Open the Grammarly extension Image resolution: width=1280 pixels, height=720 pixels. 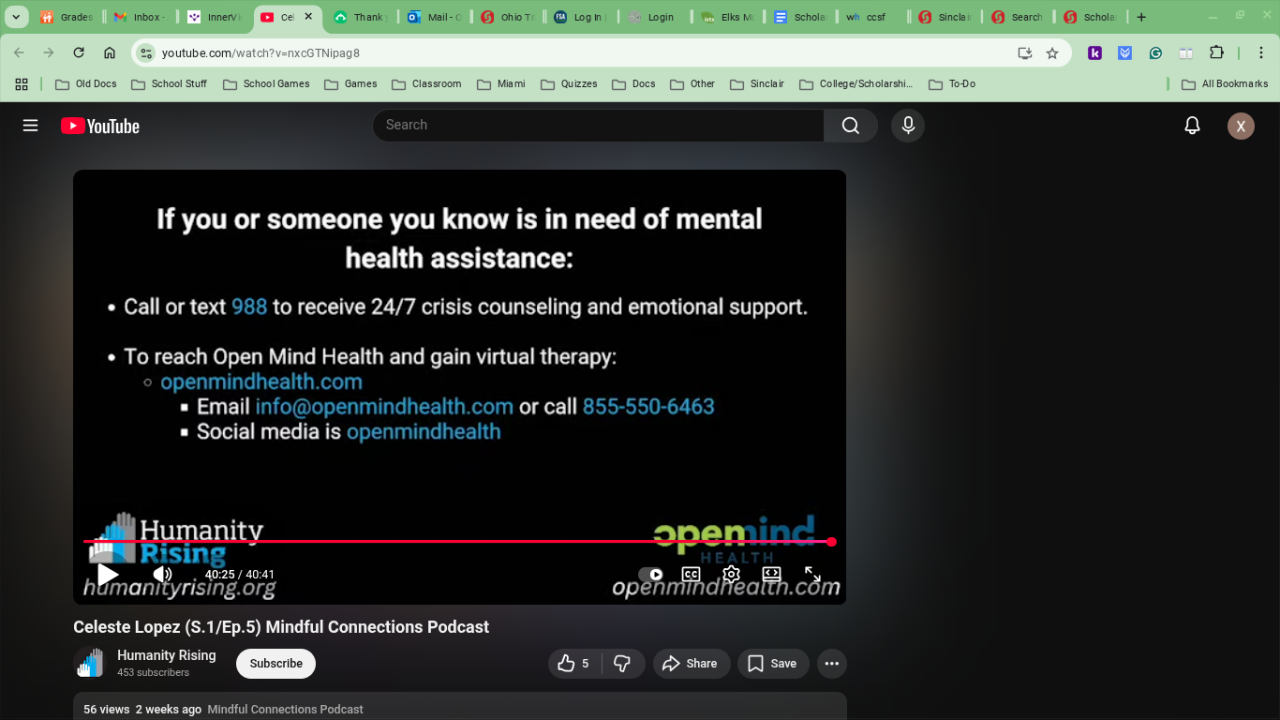tap(1155, 53)
